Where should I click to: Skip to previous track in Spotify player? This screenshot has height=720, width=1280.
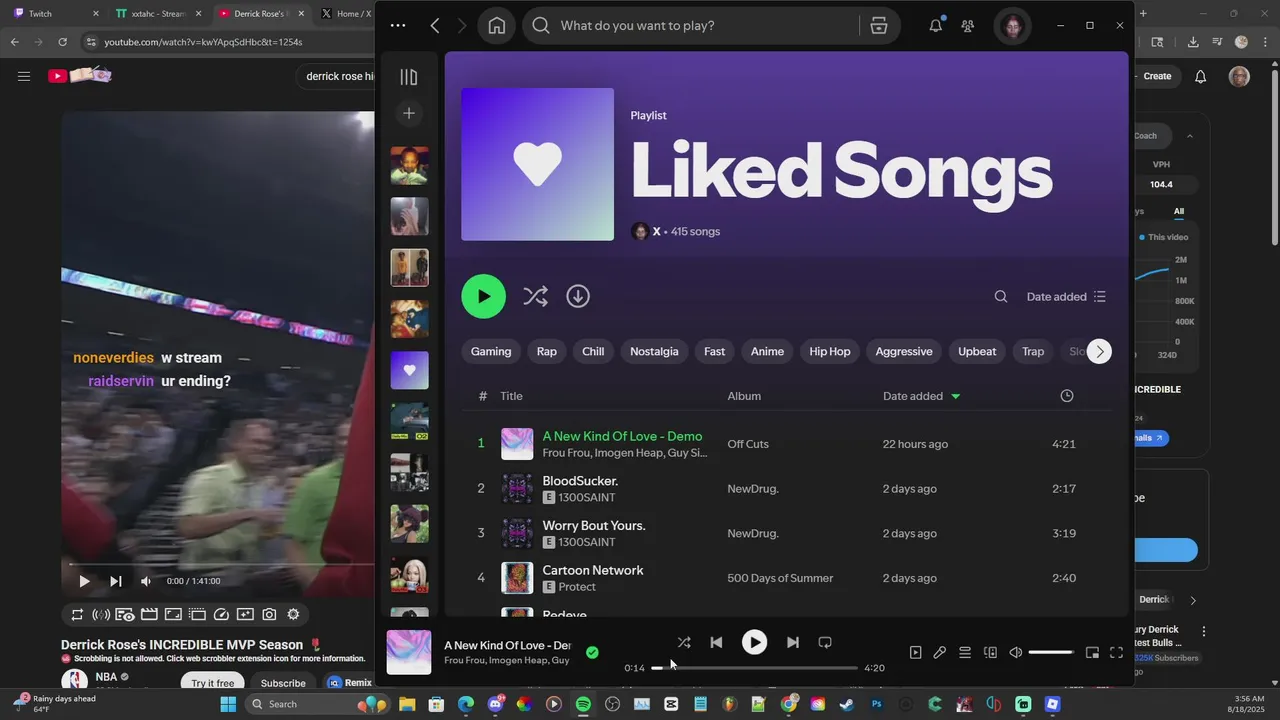coord(716,642)
